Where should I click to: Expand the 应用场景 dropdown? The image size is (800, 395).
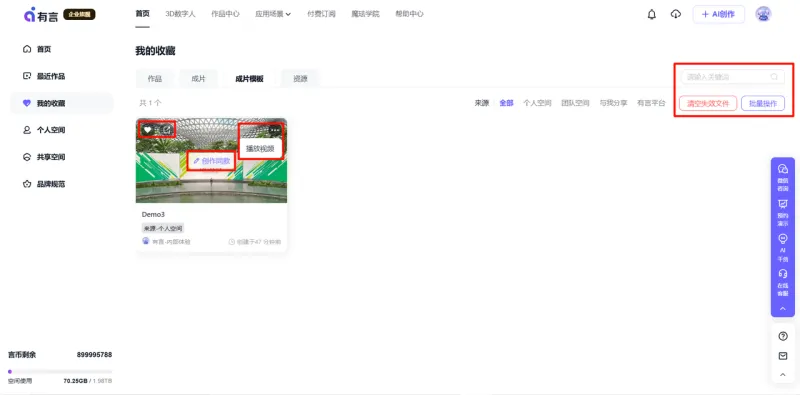pyautogui.click(x=273, y=14)
